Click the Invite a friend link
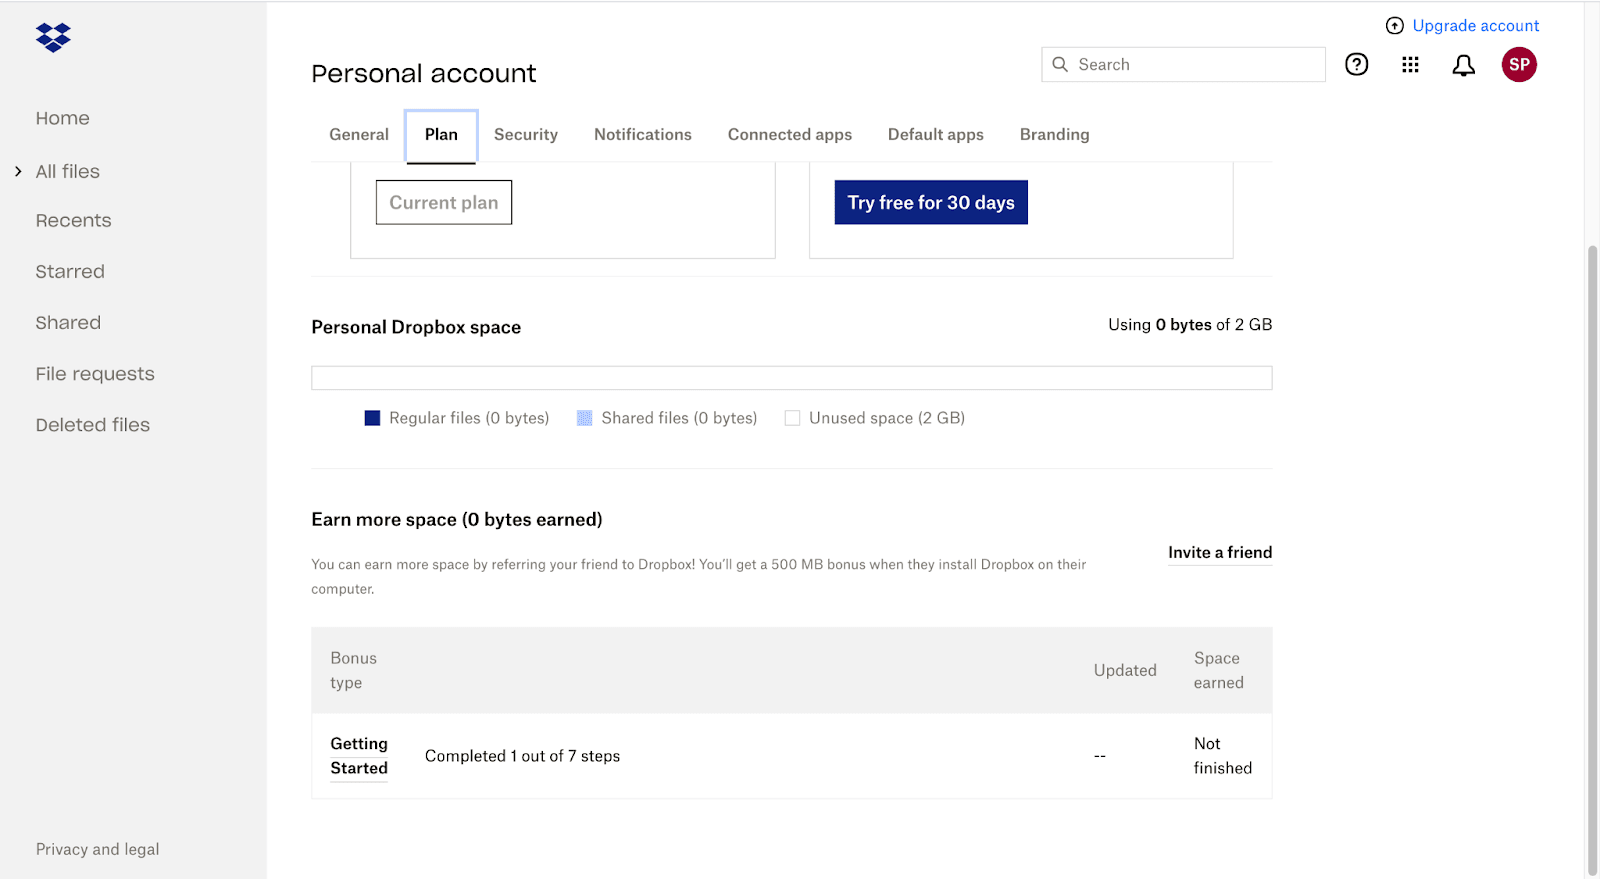This screenshot has width=1600, height=879. point(1220,552)
